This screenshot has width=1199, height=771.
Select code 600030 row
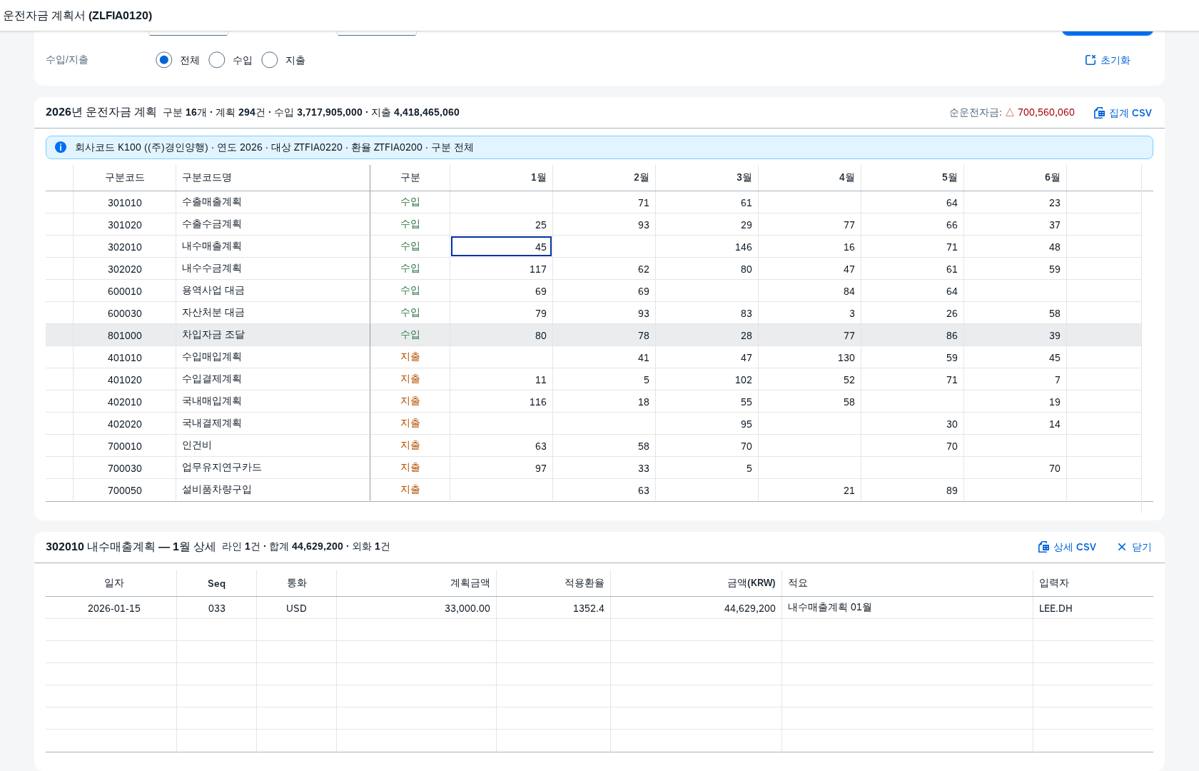[x=125, y=314]
